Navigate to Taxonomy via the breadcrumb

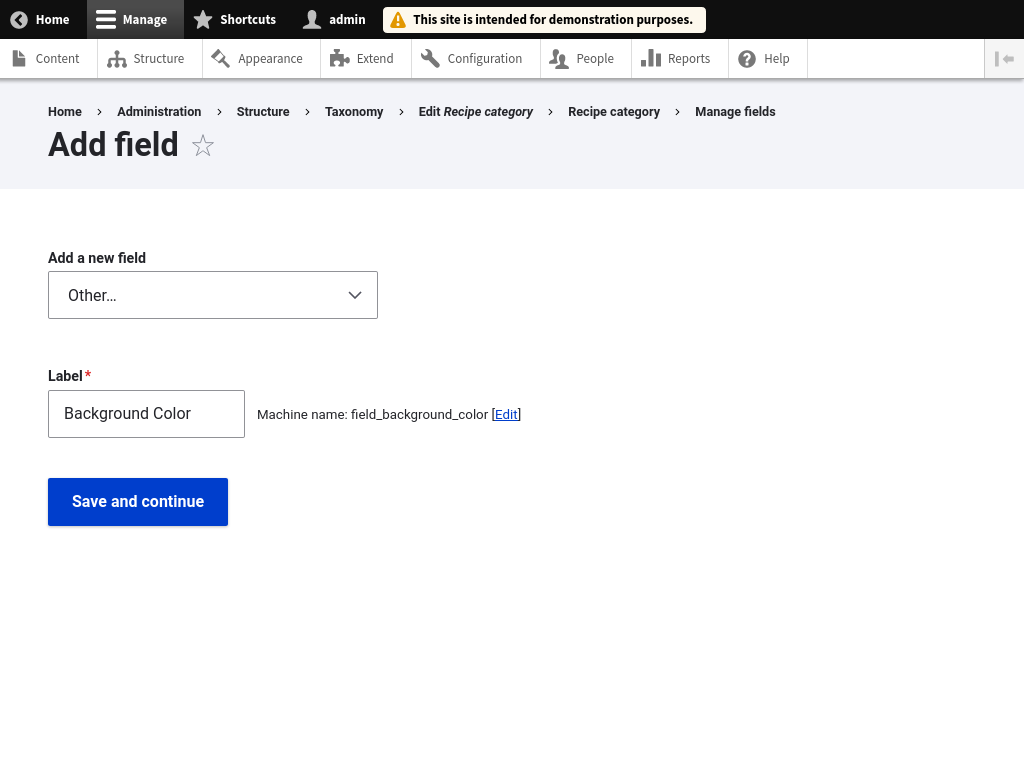tap(354, 112)
